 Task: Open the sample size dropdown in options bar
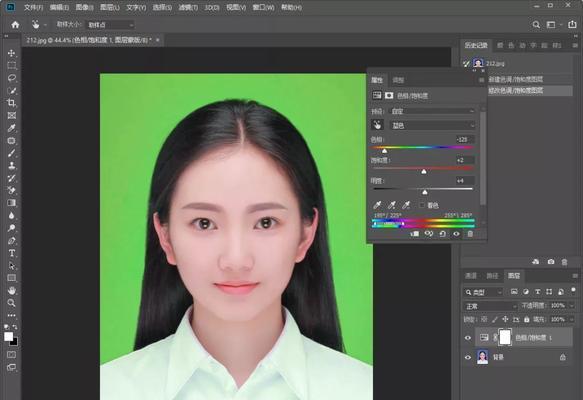(x=110, y=25)
